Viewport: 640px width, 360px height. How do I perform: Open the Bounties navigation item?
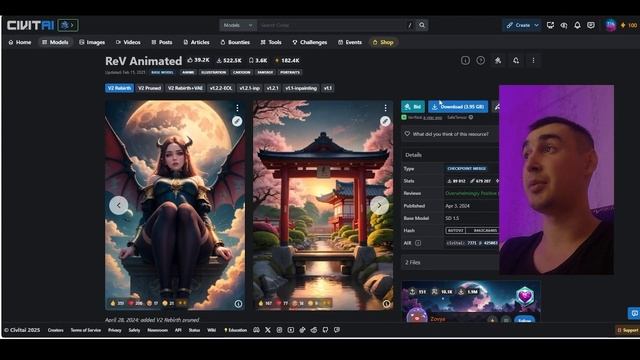(235, 42)
